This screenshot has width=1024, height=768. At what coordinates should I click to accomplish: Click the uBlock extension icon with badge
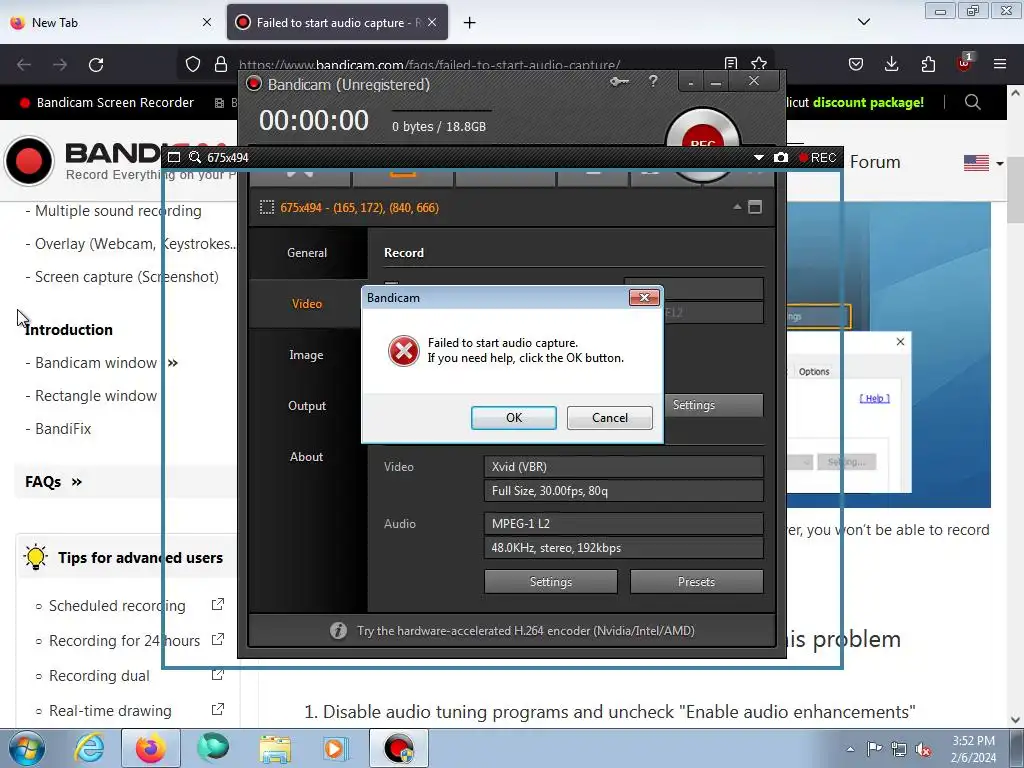(x=964, y=63)
